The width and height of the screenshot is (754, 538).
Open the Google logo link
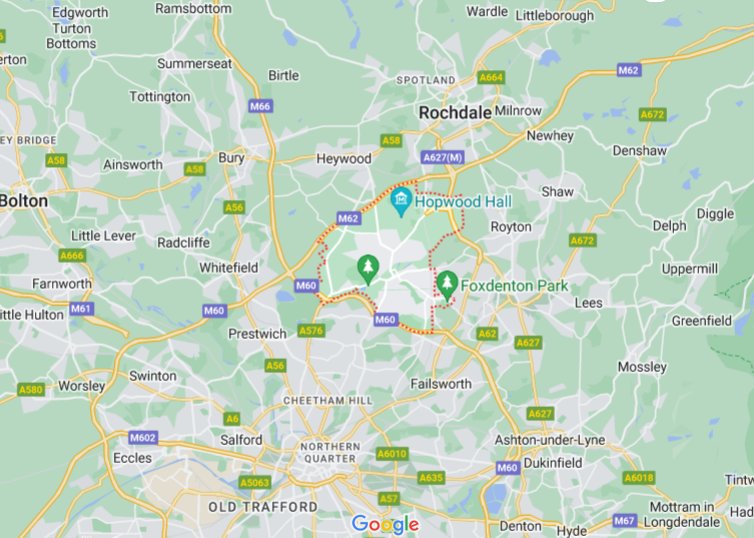coord(385,524)
